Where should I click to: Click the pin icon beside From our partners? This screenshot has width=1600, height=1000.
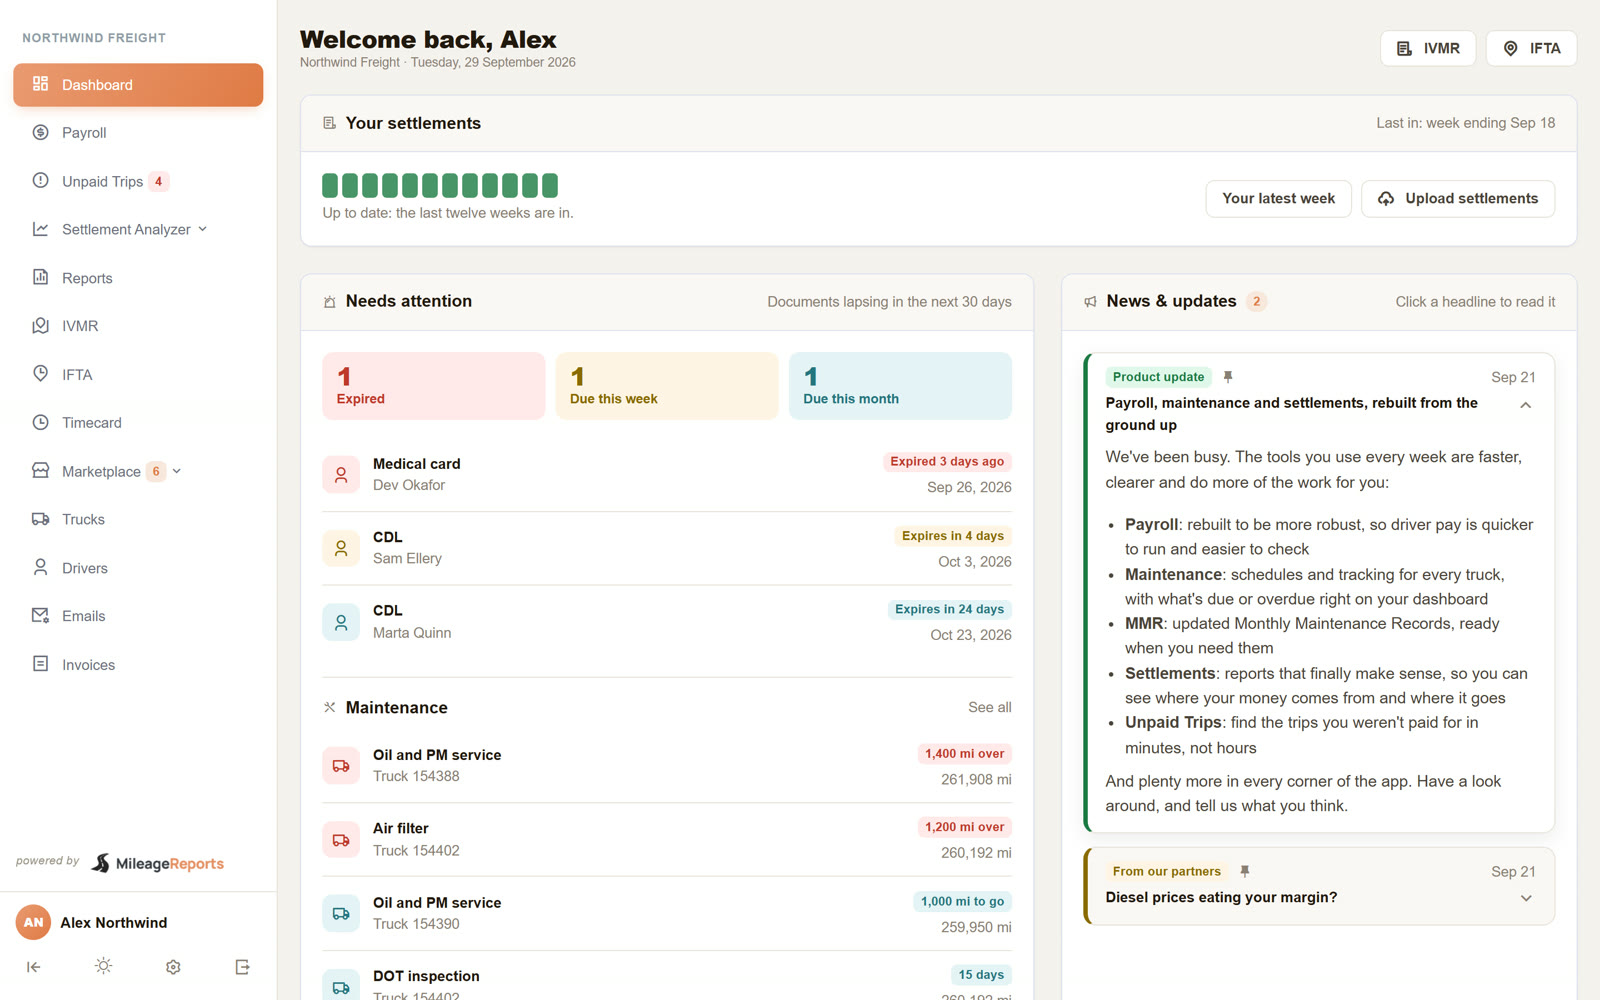click(1245, 871)
